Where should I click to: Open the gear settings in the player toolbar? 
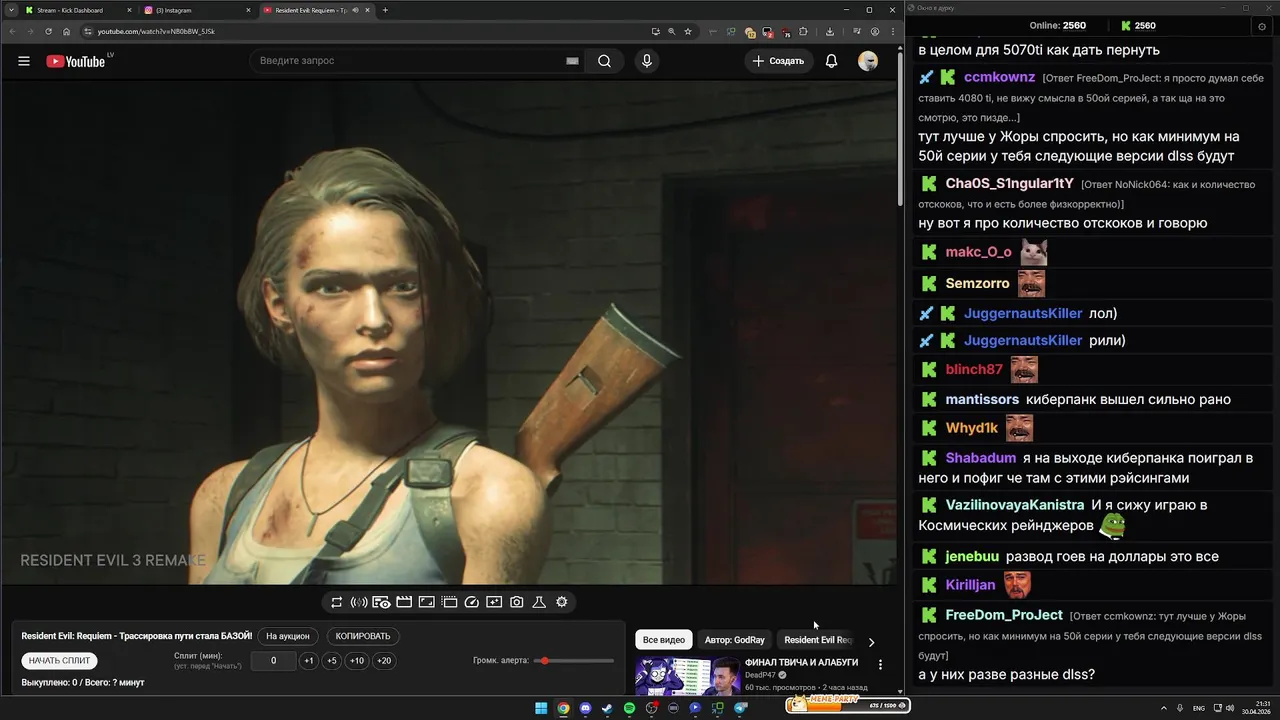pos(562,602)
